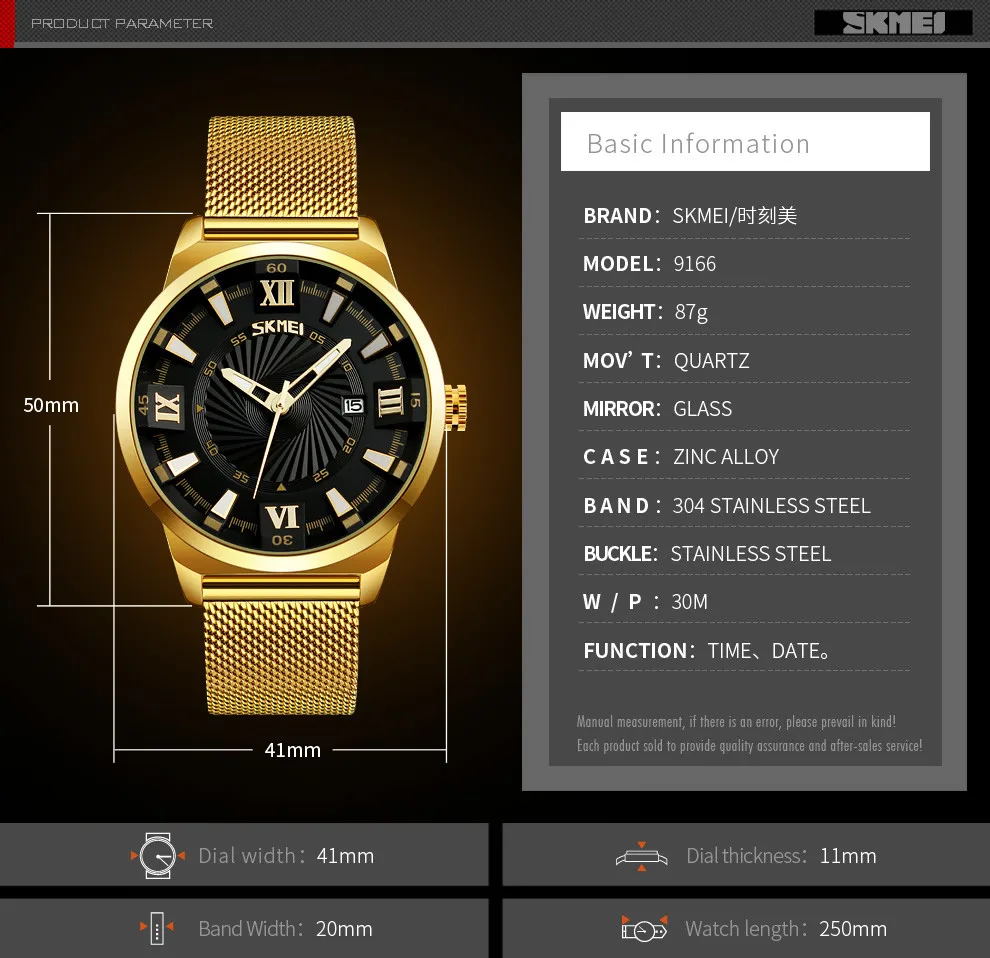Click the gold mesh upper band
990x958 pixels.
(281, 167)
